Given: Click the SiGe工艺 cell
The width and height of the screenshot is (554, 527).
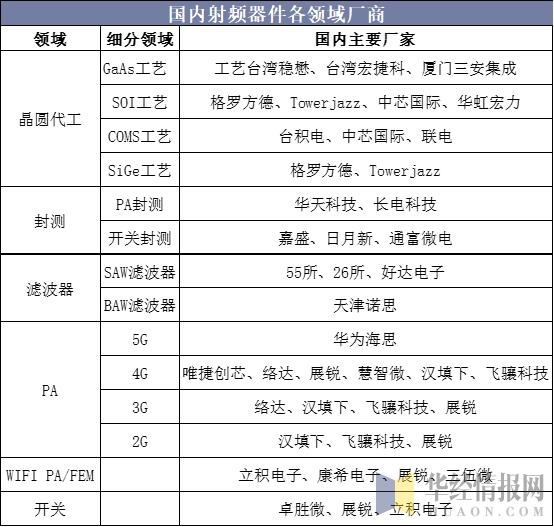Looking at the screenshot, I should [140, 170].
